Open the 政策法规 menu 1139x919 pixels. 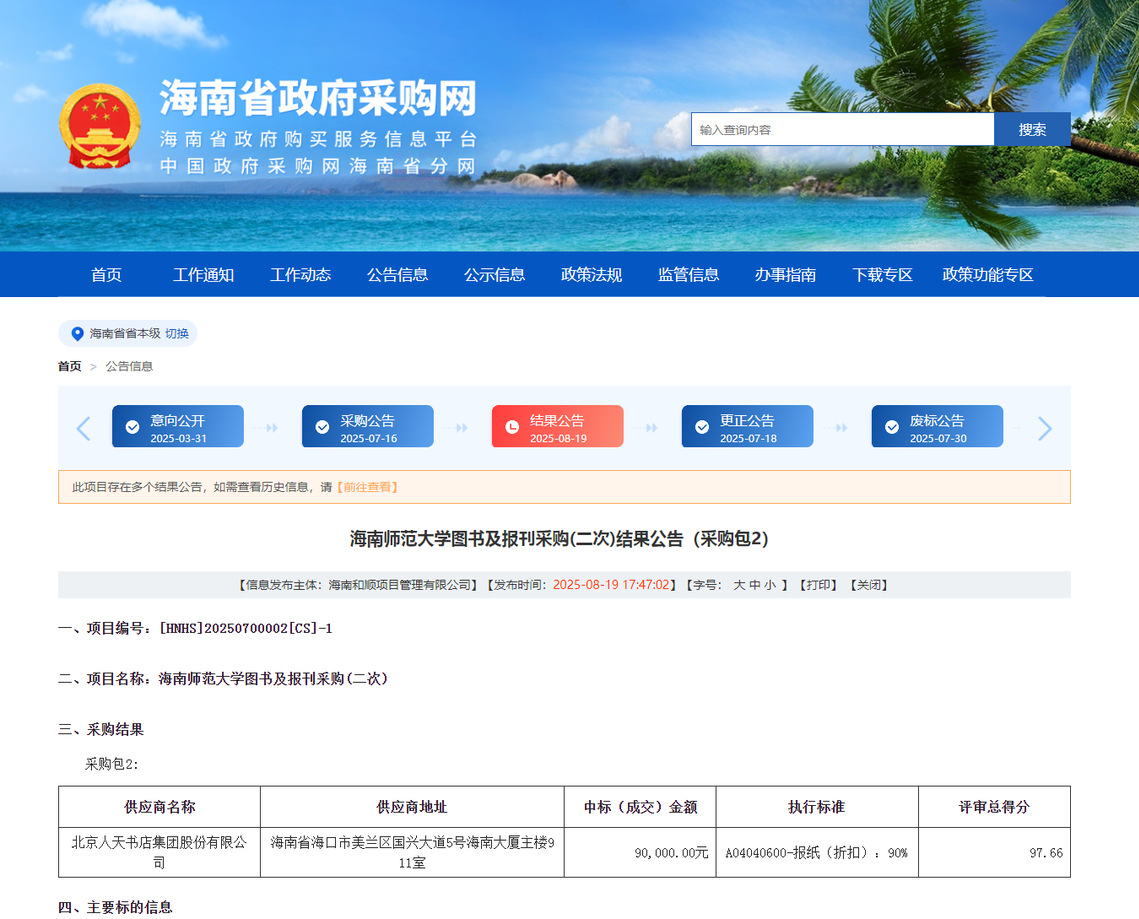(x=591, y=275)
